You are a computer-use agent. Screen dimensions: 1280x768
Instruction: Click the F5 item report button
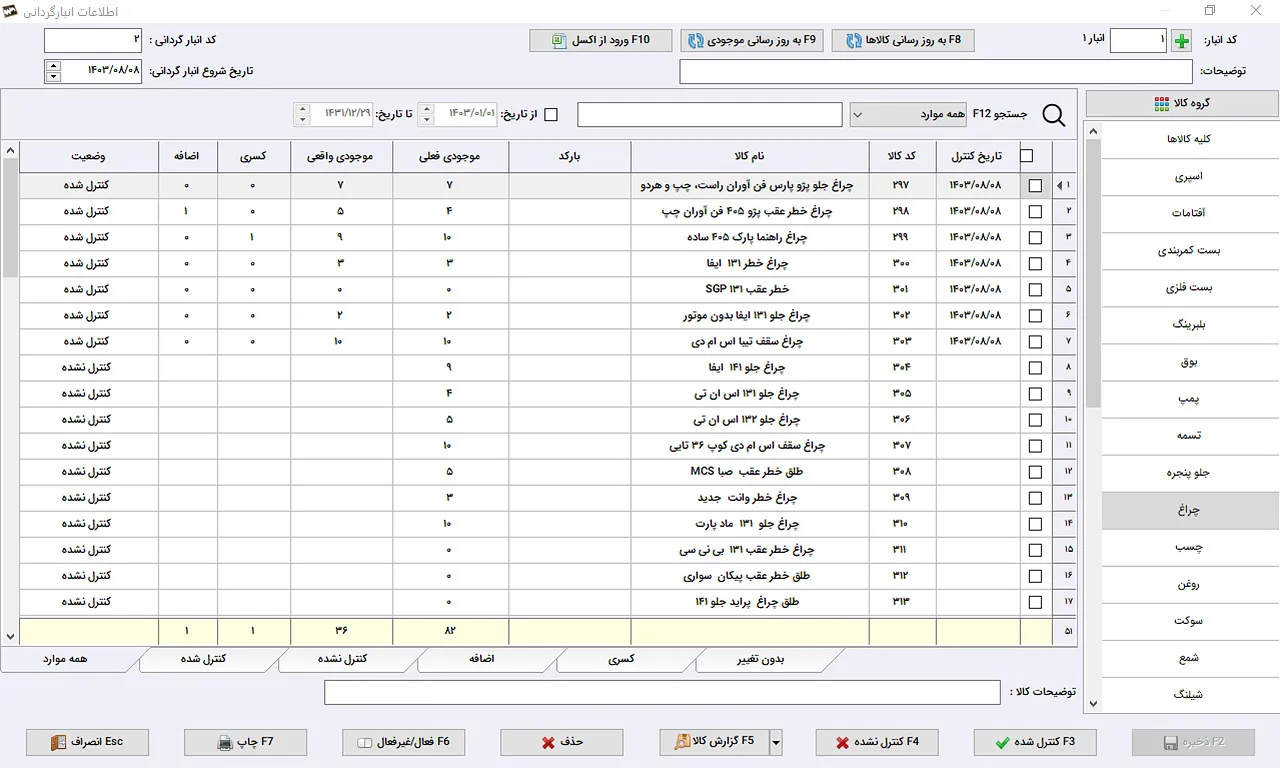714,742
